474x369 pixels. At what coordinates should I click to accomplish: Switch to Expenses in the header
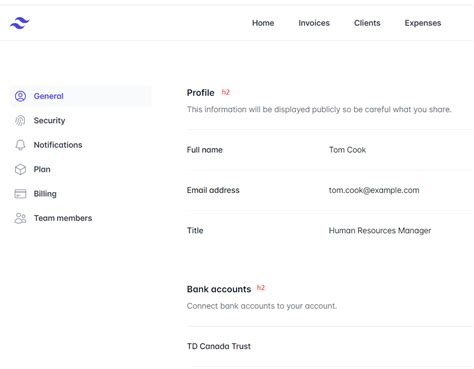pyautogui.click(x=423, y=23)
